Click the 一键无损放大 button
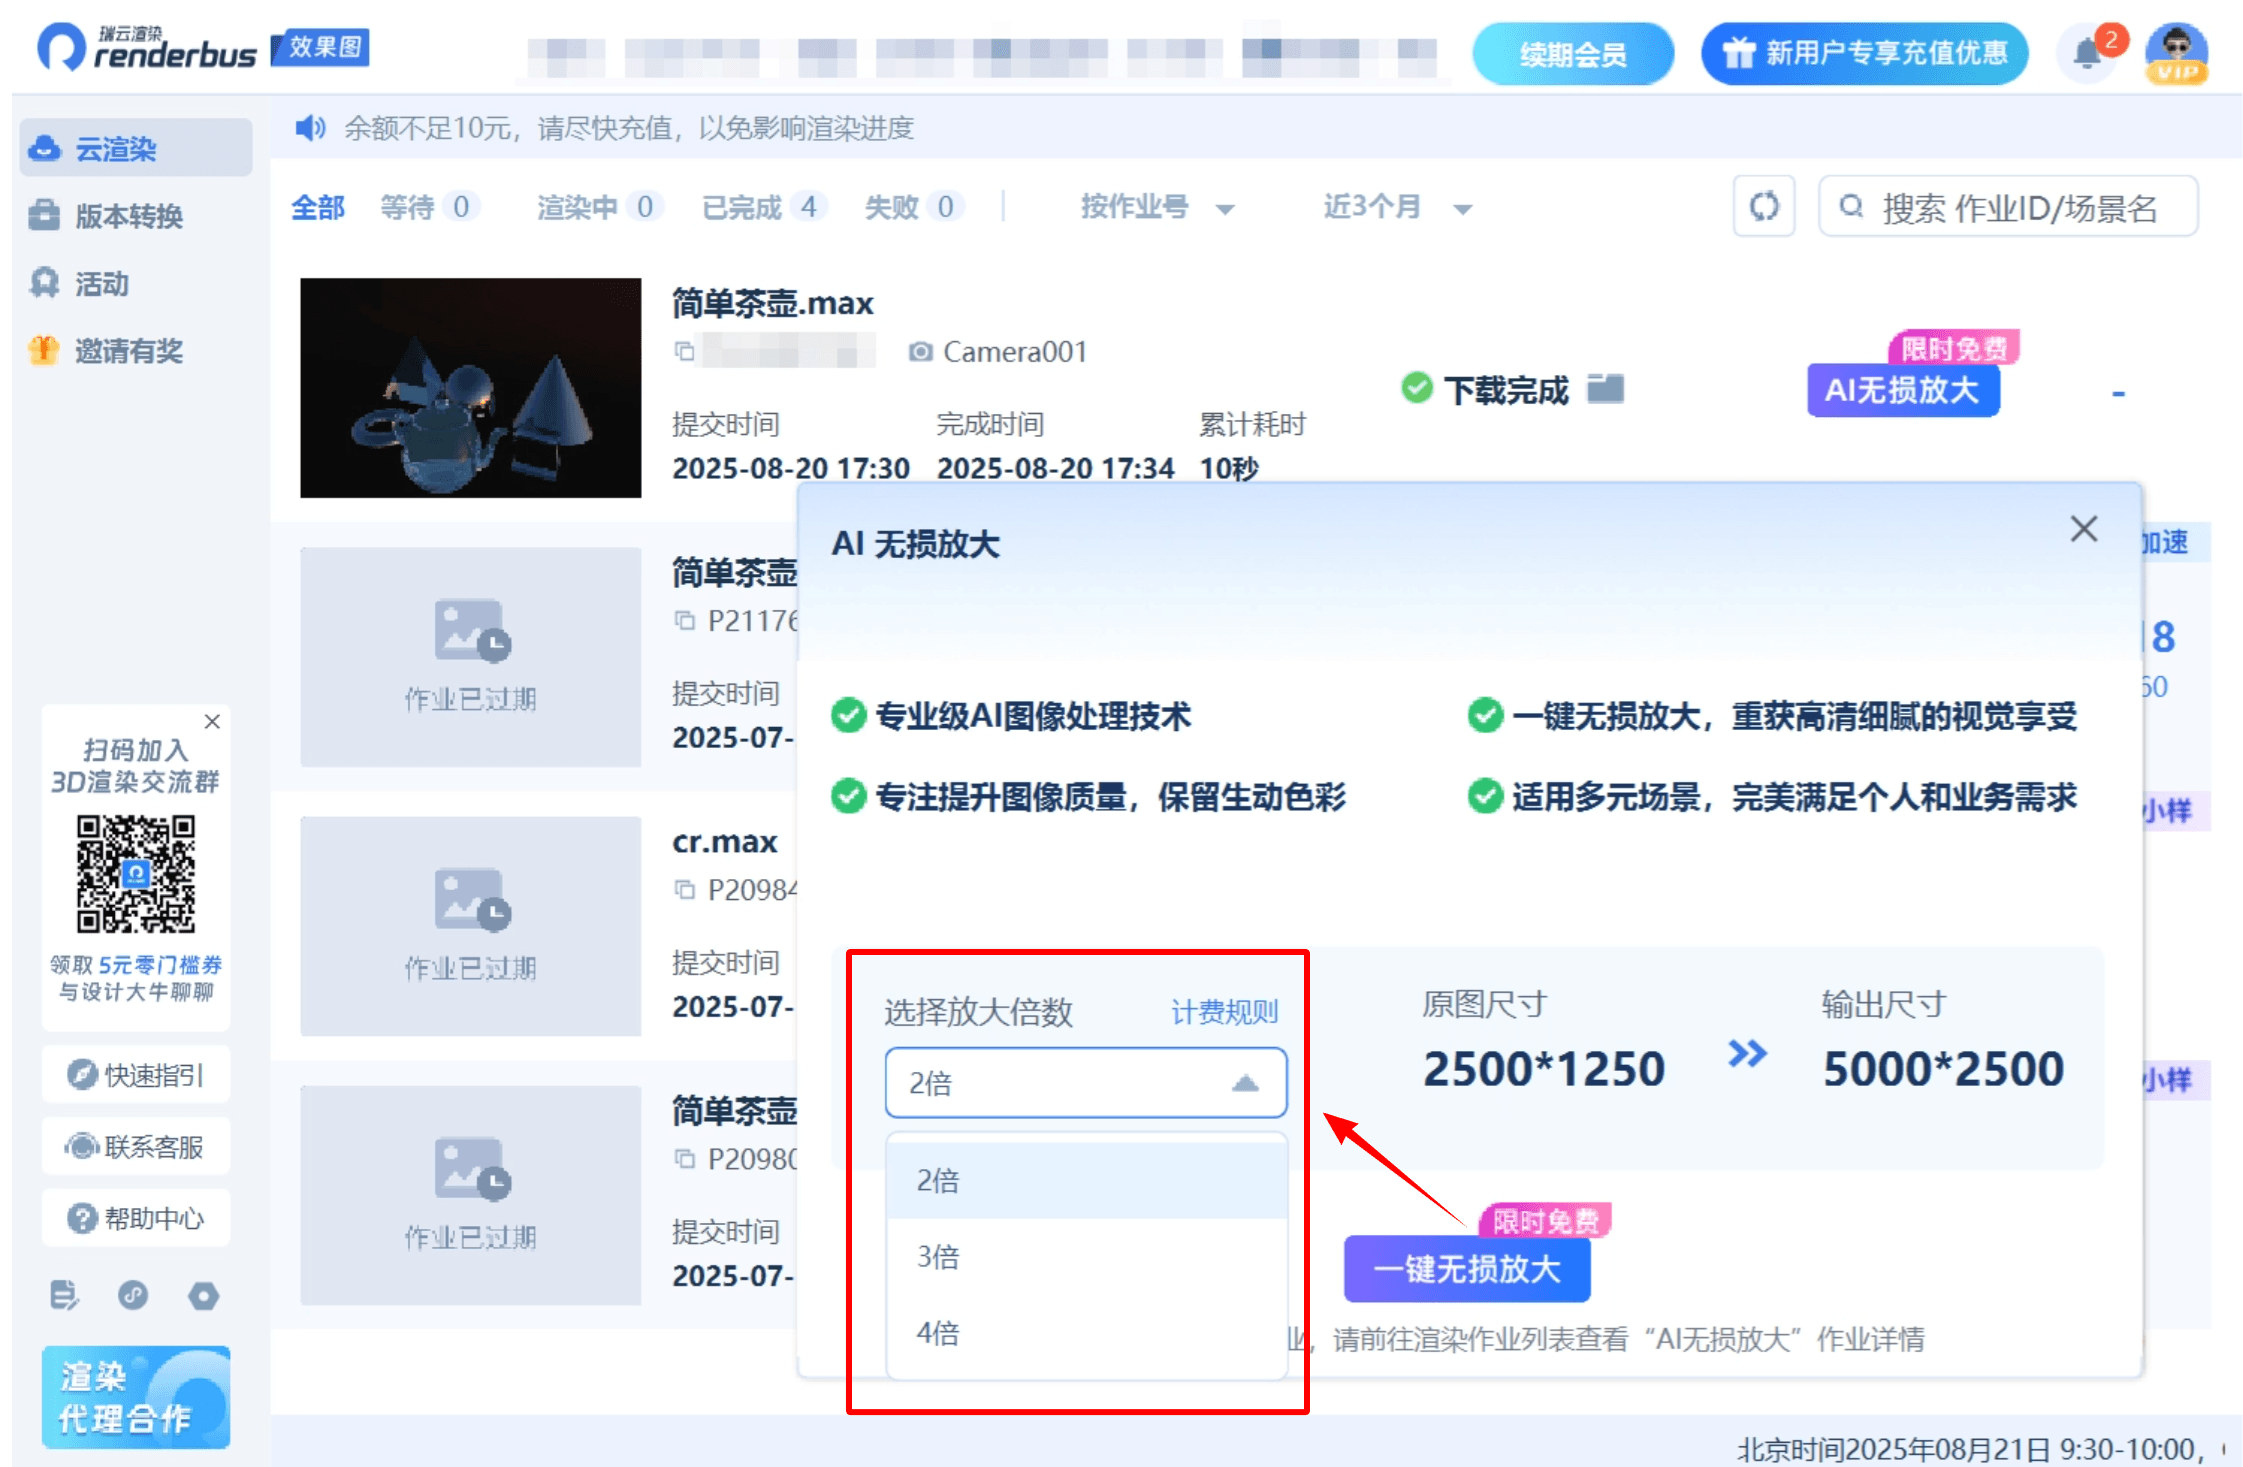The width and height of the screenshot is (2243, 1467). 1466,1269
